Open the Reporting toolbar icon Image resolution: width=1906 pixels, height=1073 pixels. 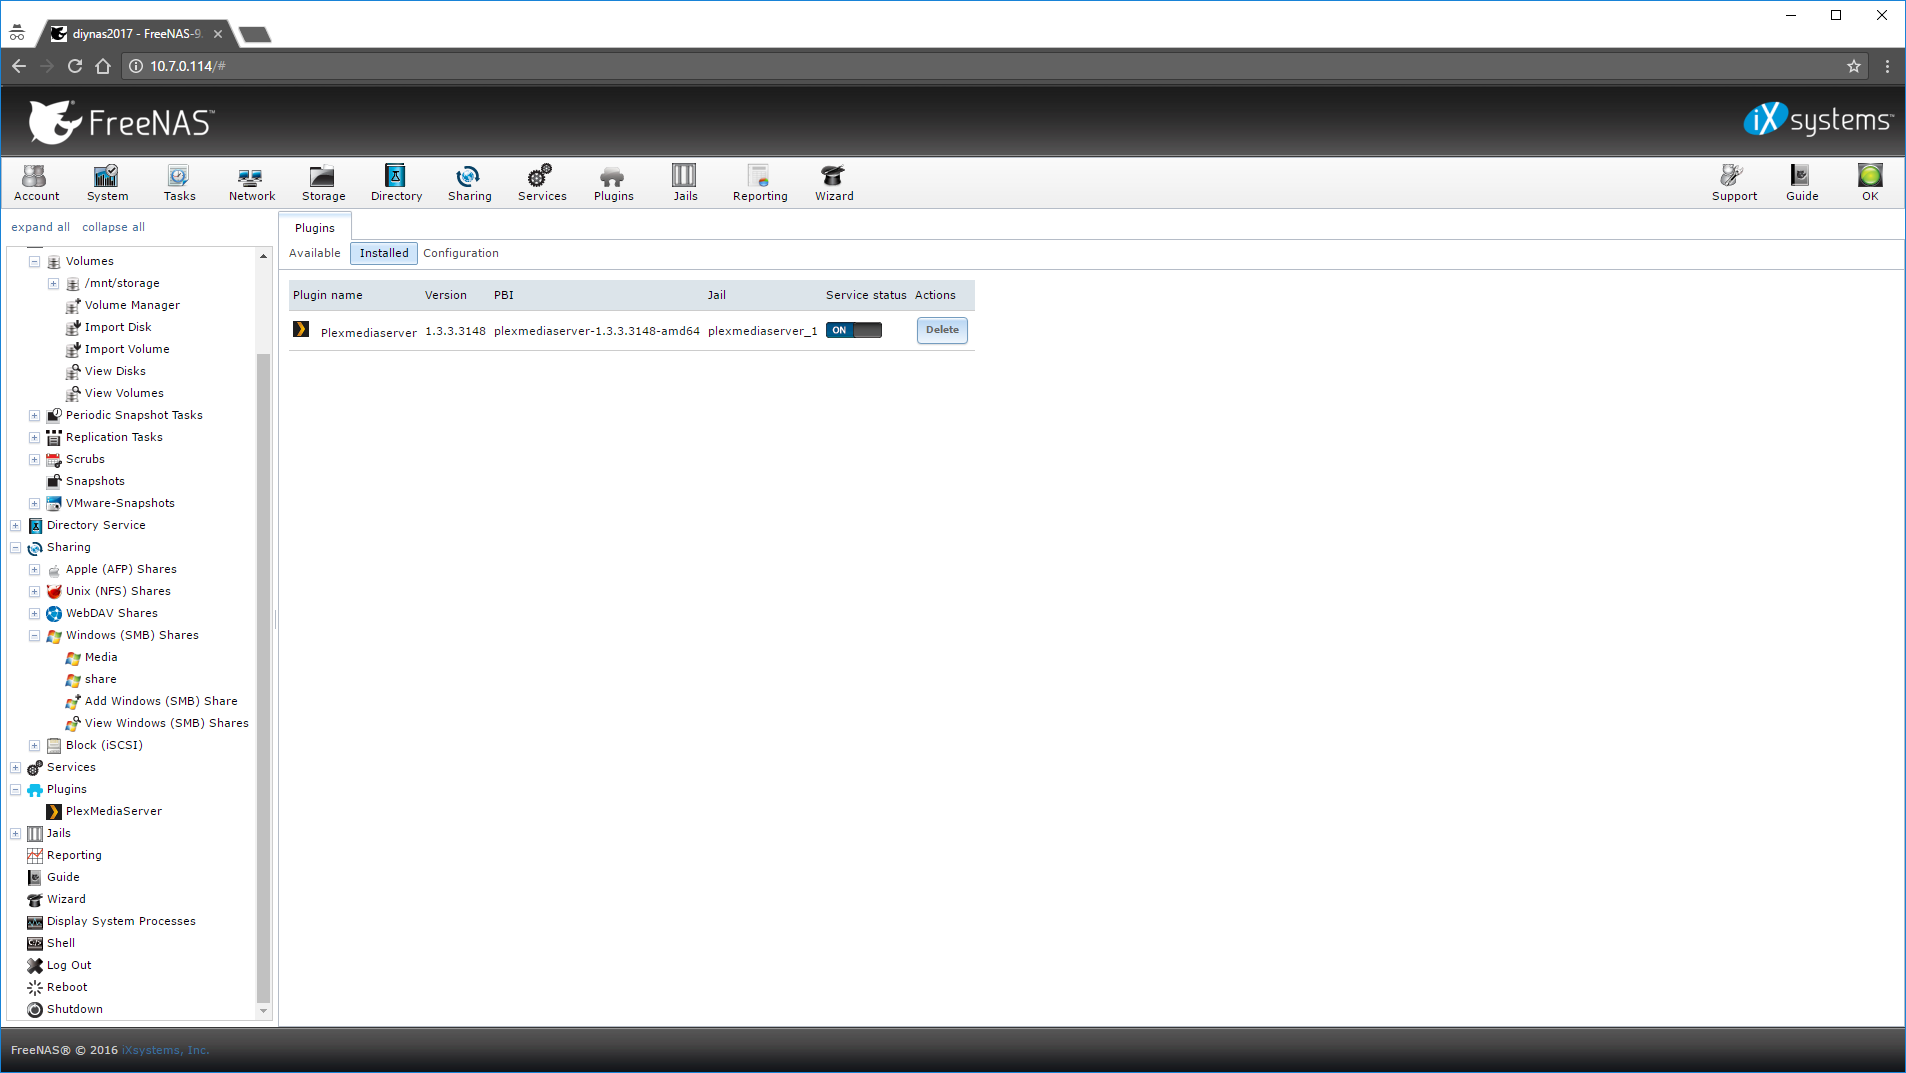coord(760,183)
